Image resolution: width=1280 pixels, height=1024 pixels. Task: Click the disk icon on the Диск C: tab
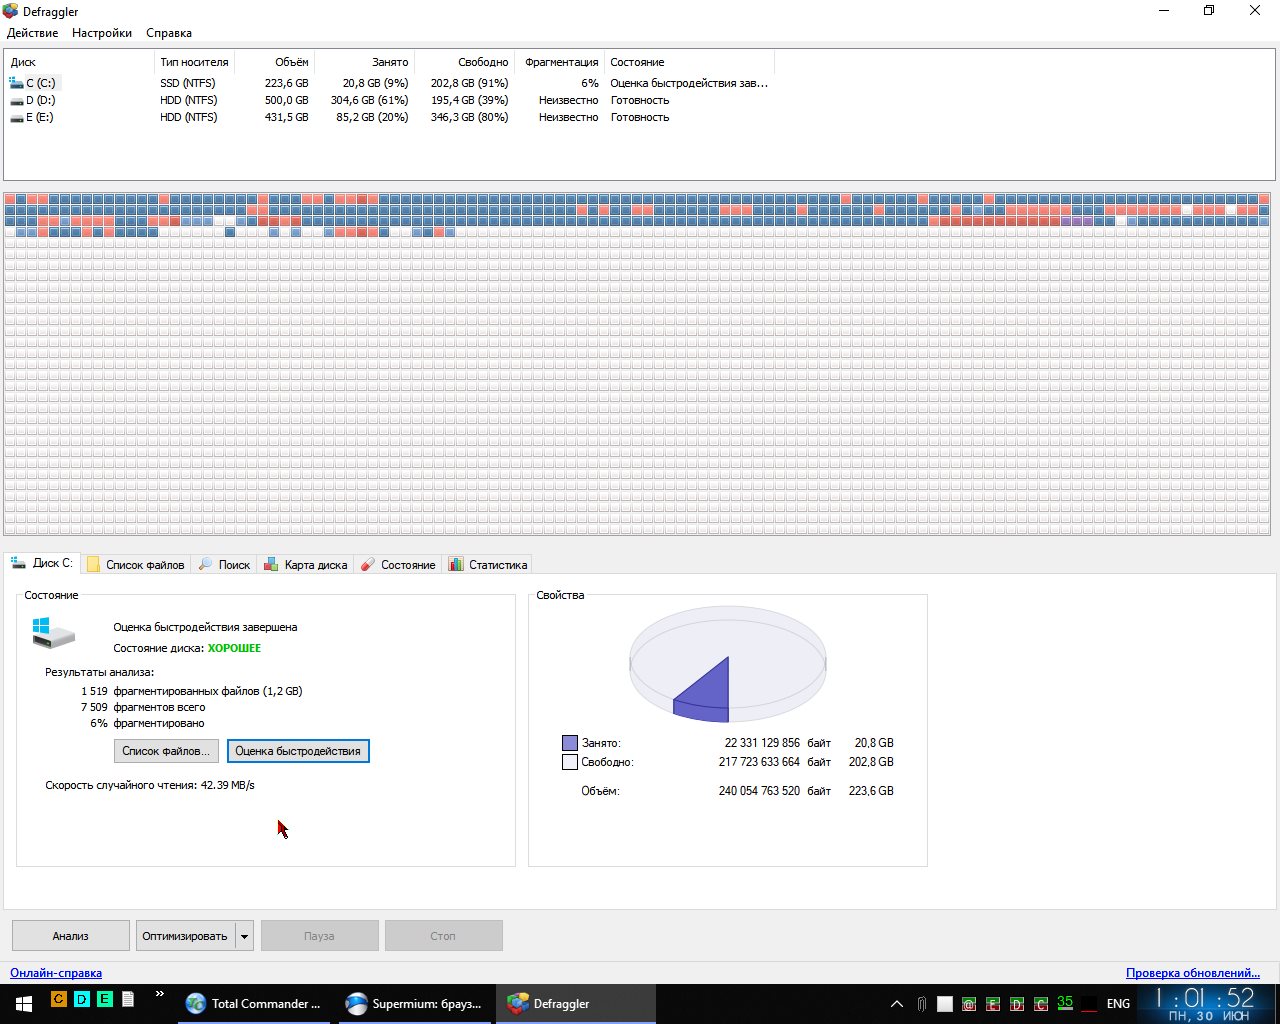pyautogui.click(x=18, y=563)
